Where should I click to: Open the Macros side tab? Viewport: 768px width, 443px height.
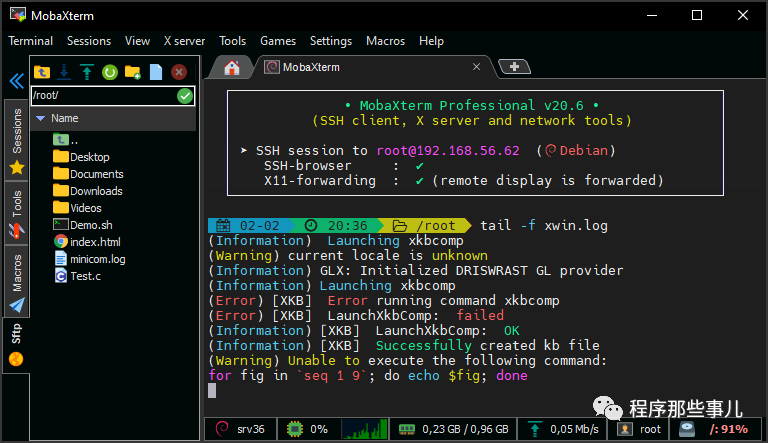point(17,281)
